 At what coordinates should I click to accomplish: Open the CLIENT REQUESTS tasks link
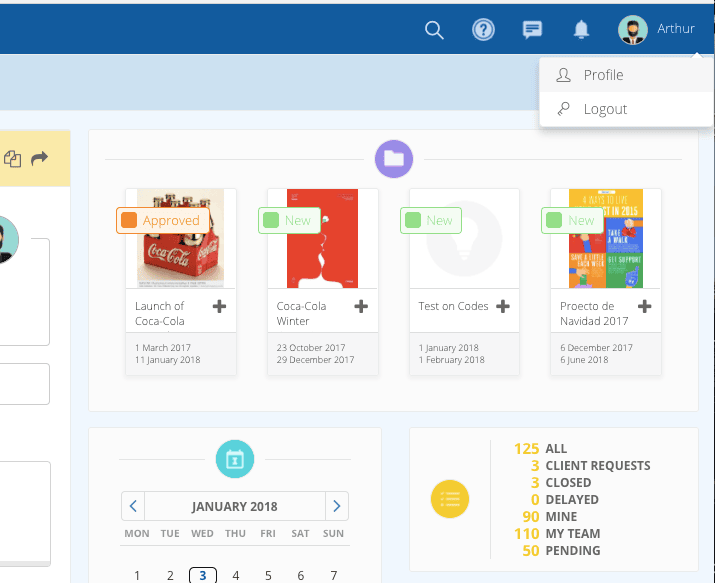tap(597, 466)
